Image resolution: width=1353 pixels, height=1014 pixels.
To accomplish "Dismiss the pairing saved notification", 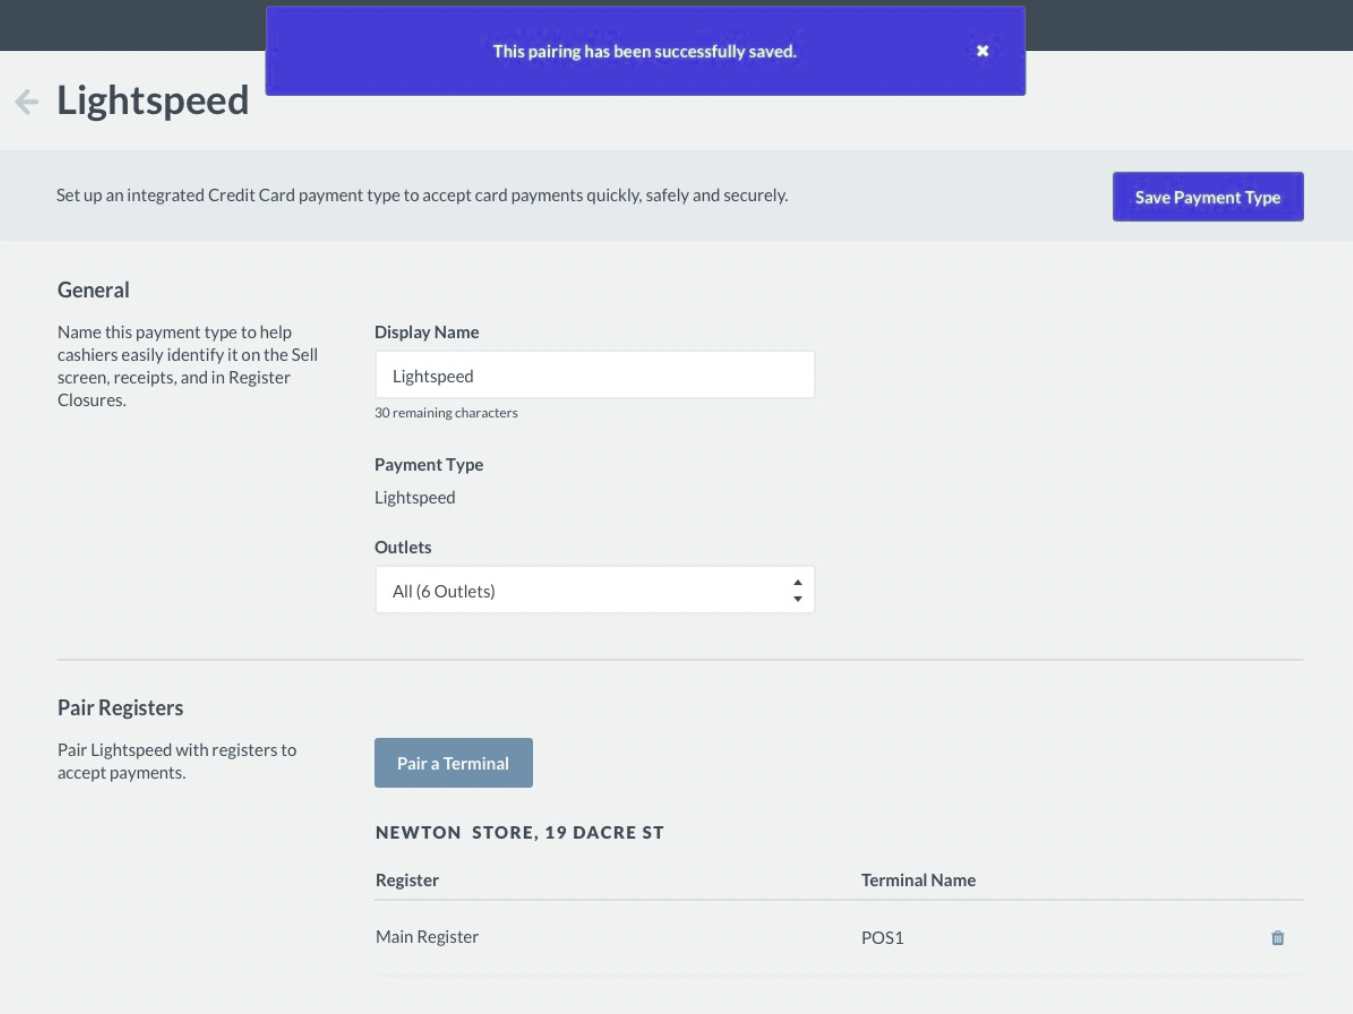I will (982, 50).
